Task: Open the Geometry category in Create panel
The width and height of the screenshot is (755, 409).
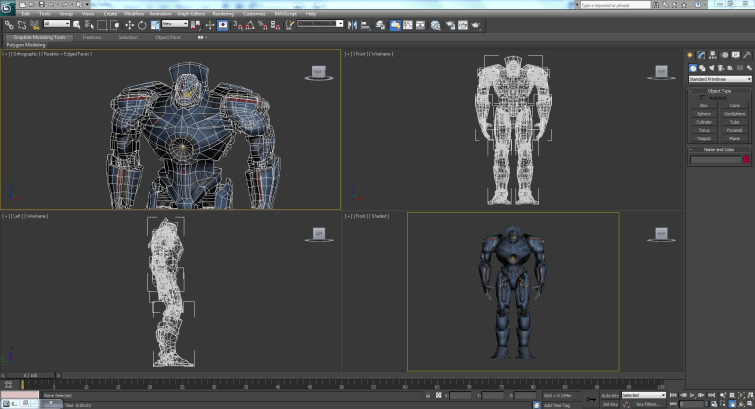Action: coord(692,67)
